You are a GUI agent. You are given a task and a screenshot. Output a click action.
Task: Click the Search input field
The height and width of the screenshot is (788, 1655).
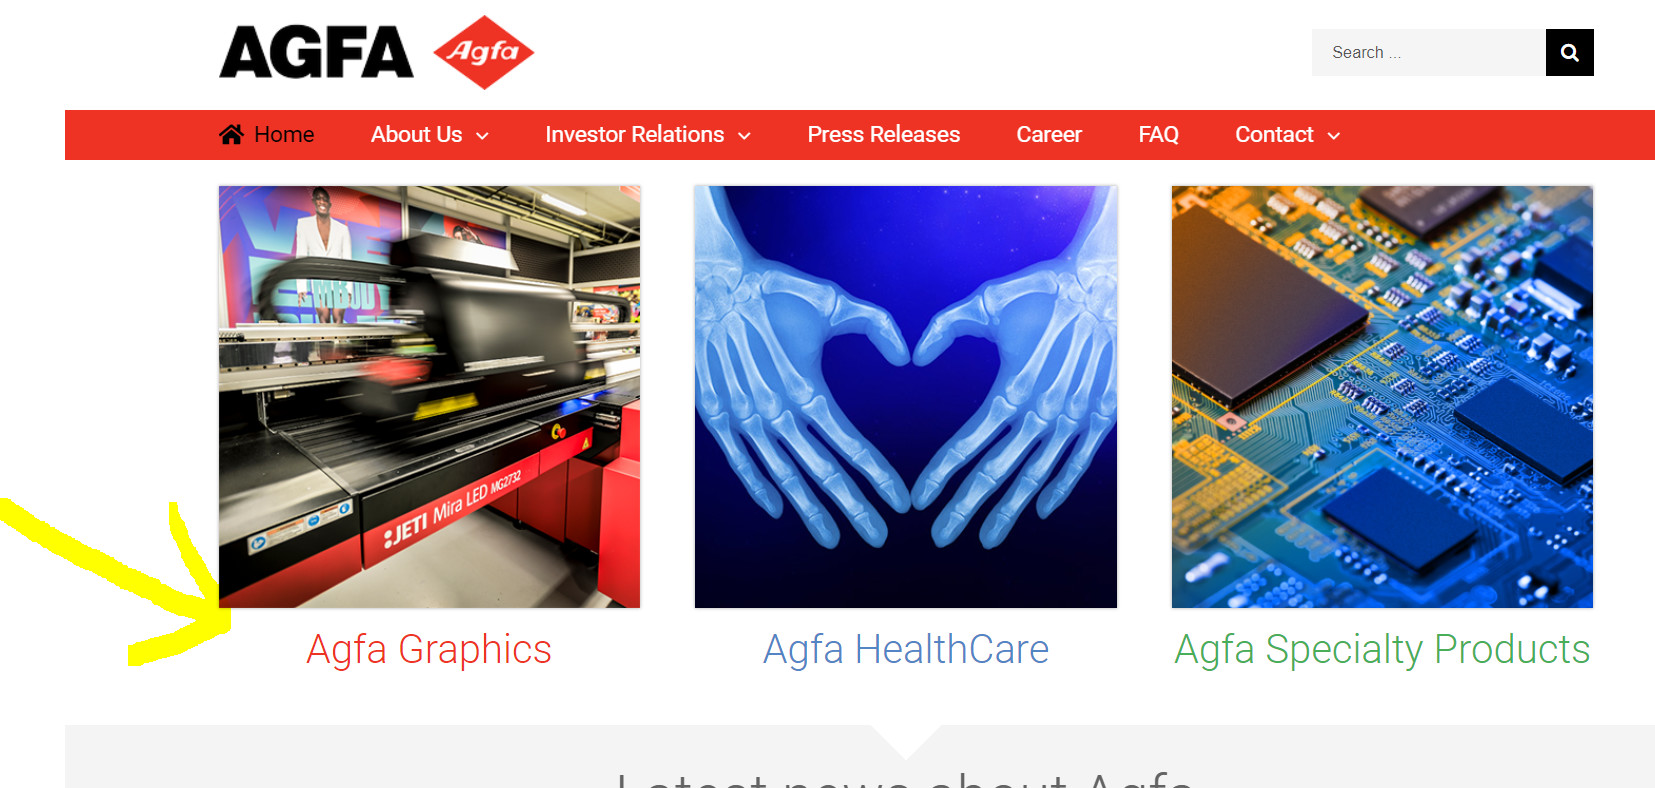coord(1429,52)
